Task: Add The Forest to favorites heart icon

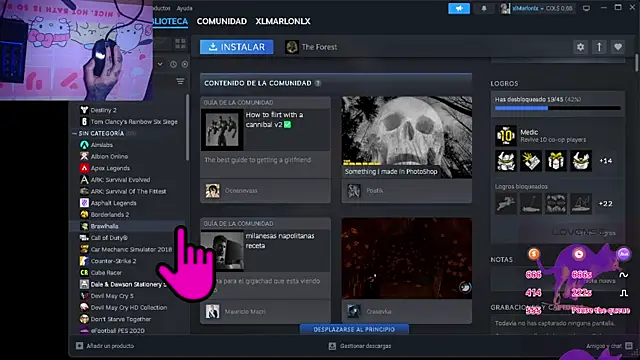Action: point(618,47)
